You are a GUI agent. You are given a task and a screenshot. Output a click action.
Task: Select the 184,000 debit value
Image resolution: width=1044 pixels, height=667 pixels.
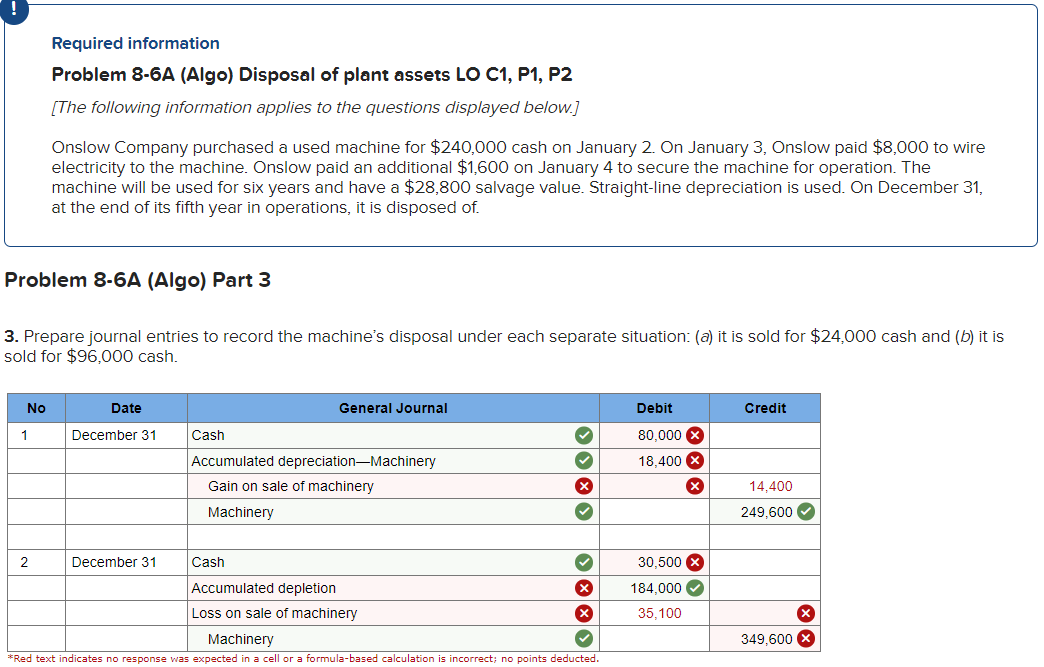pyautogui.click(x=656, y=588)
